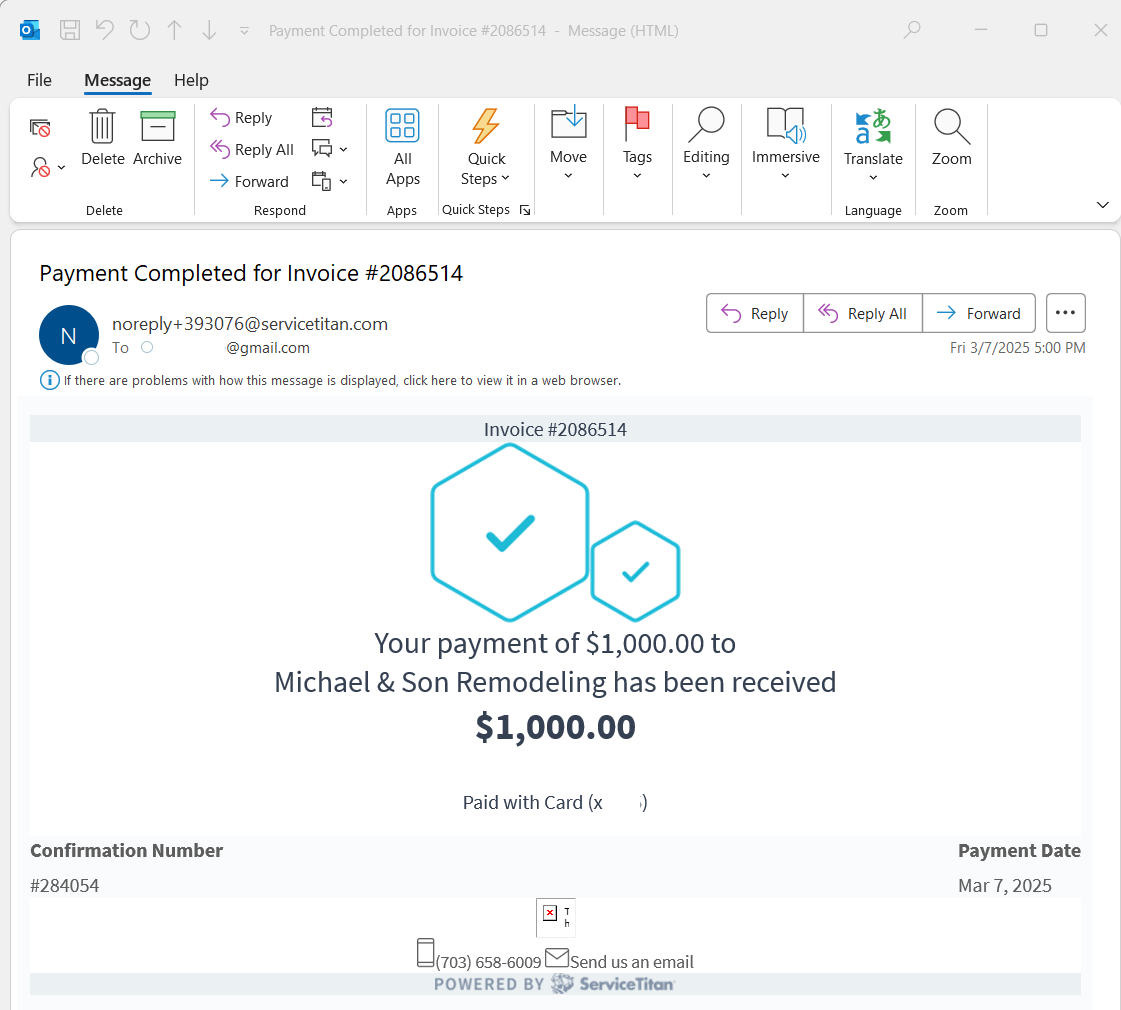Click Reply All button in message header
This screenshot has width=1121, height=1010.
(863, 313)
